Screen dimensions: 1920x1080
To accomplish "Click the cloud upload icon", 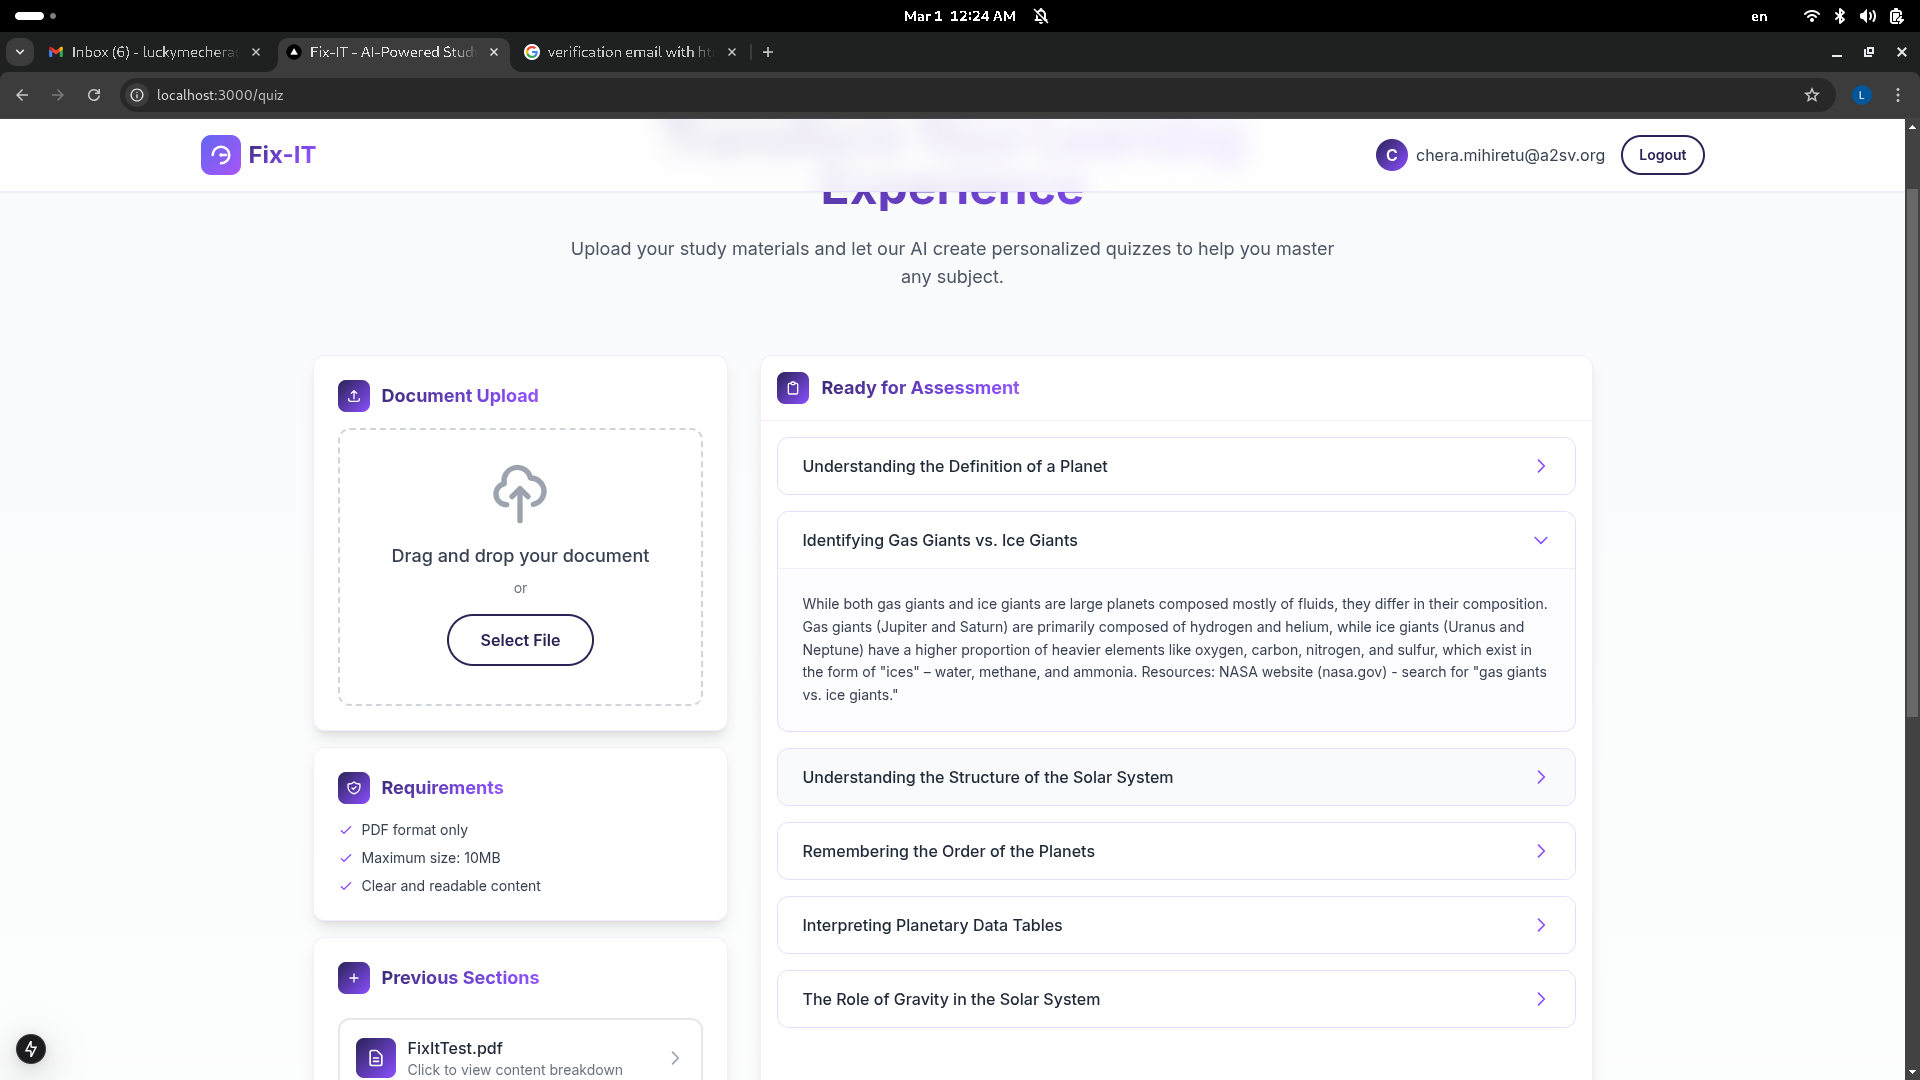I will pyautogui.click(x=520, y=493).
